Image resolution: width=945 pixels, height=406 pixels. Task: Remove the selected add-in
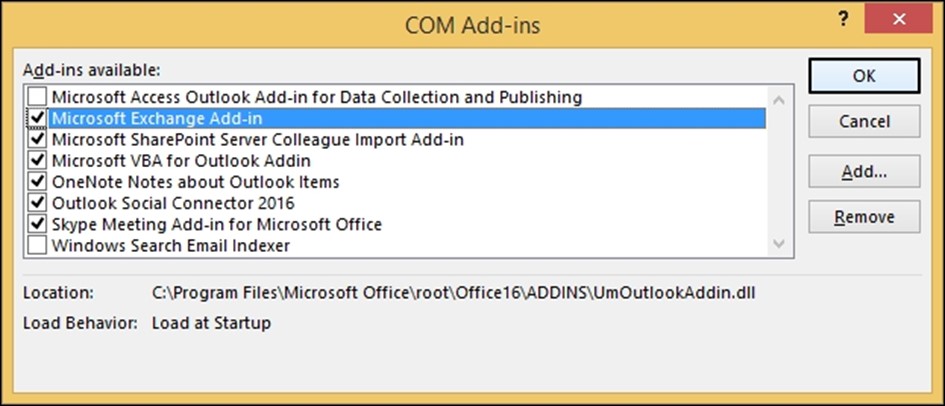[x=864, y=217]
